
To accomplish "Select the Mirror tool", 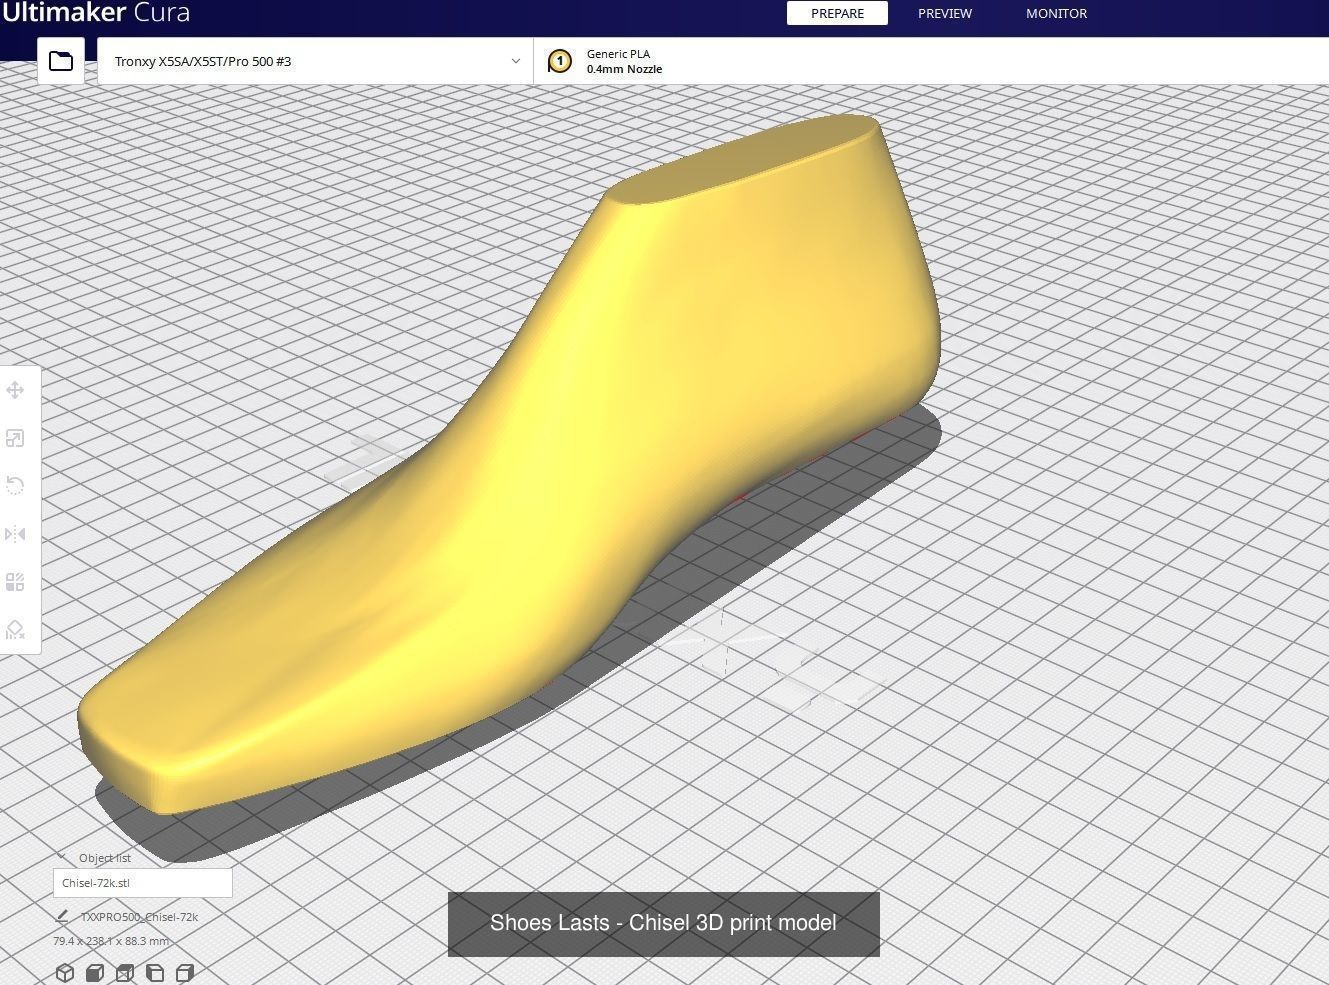I will pyautogui.click(x=15, y=534).
